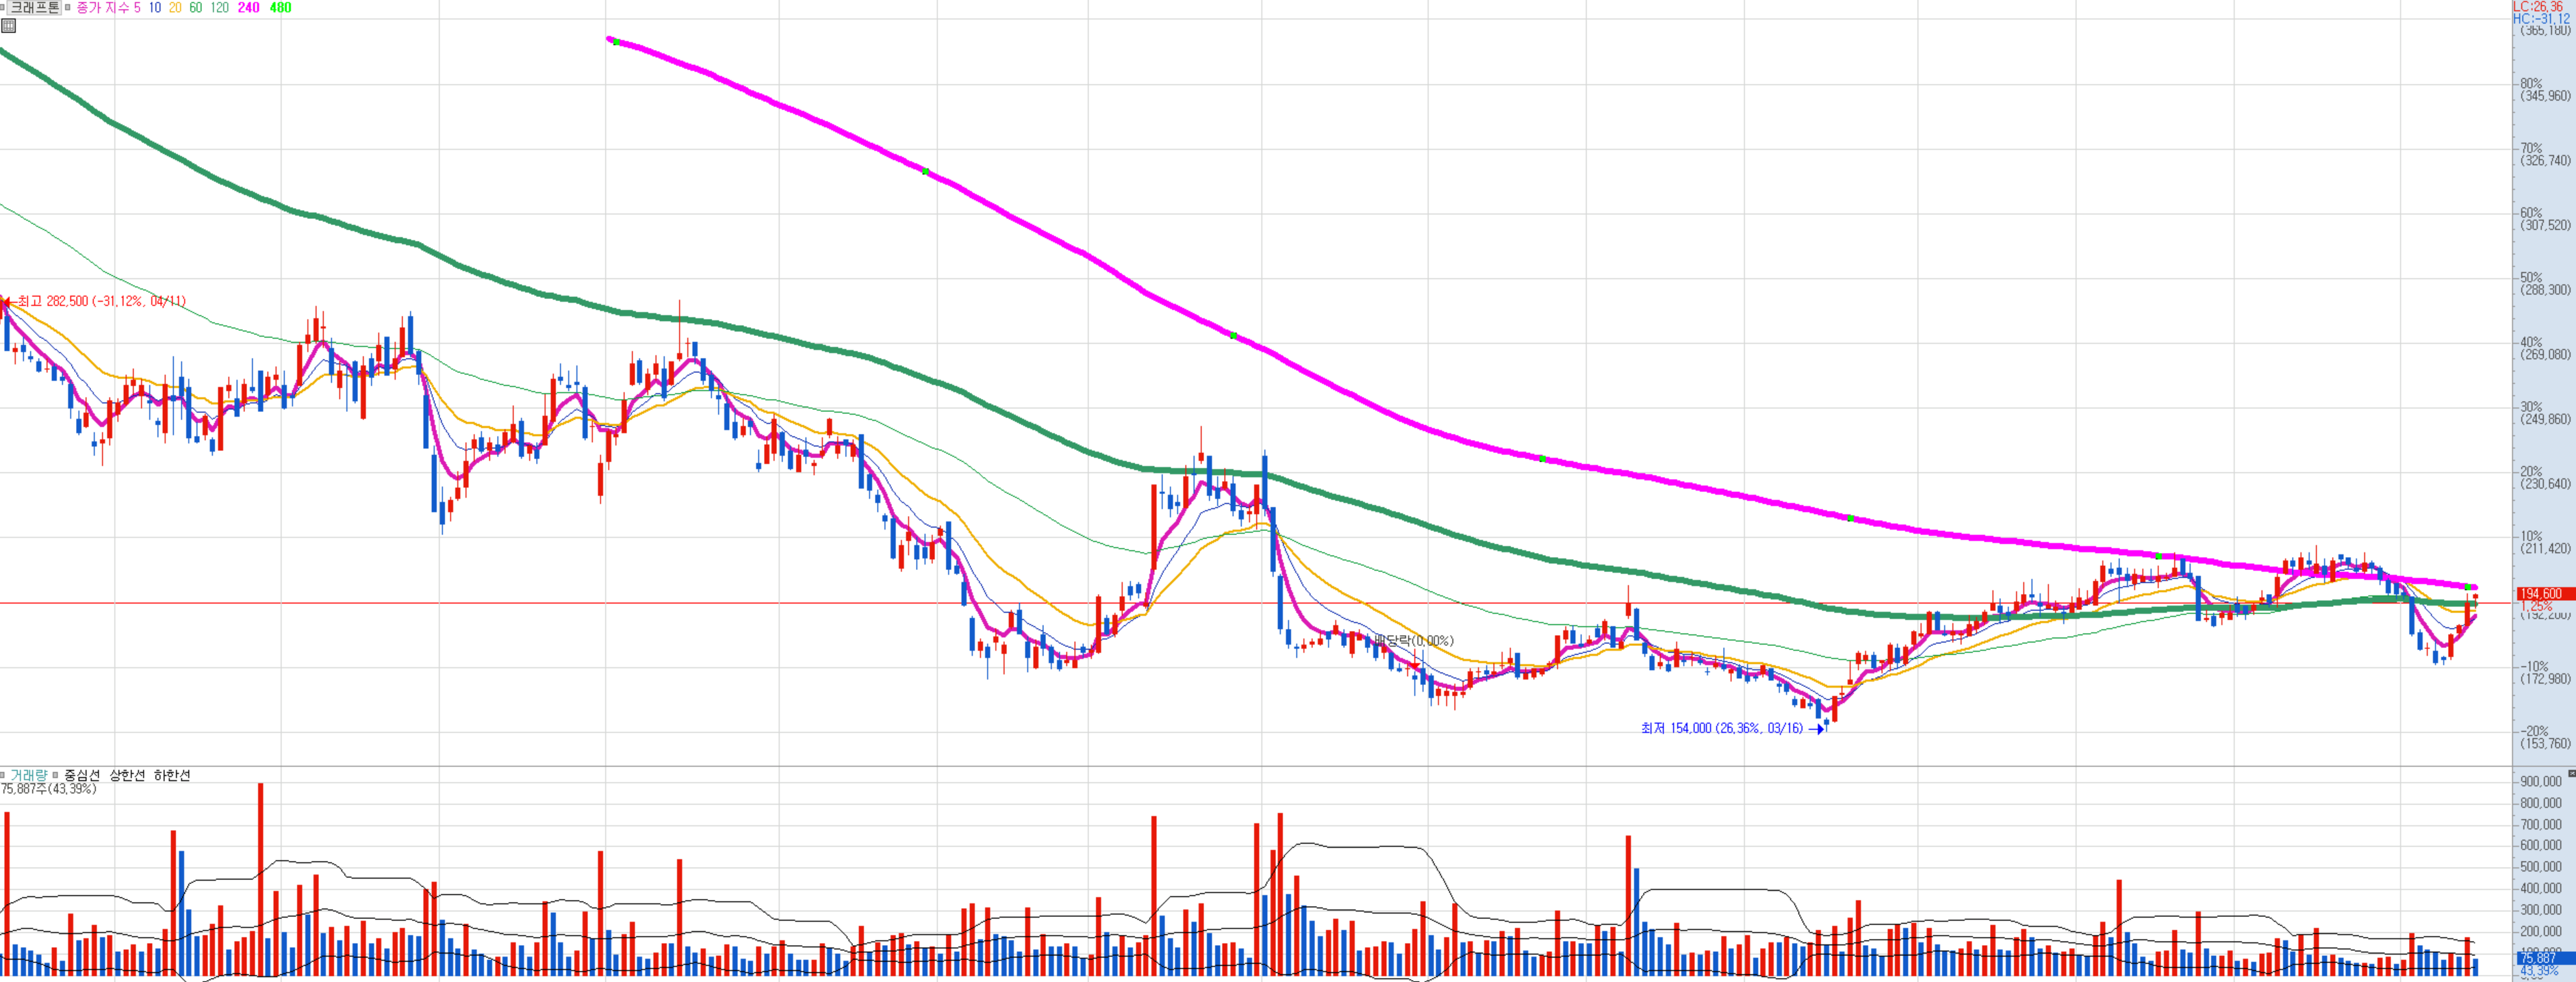Click the square marker before 중심선 label
2576x982 pixels.
click(56, 775)
